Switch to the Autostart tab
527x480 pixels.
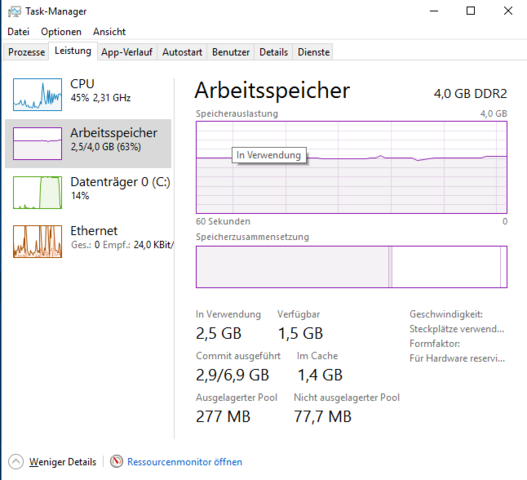tap(182, 52)
